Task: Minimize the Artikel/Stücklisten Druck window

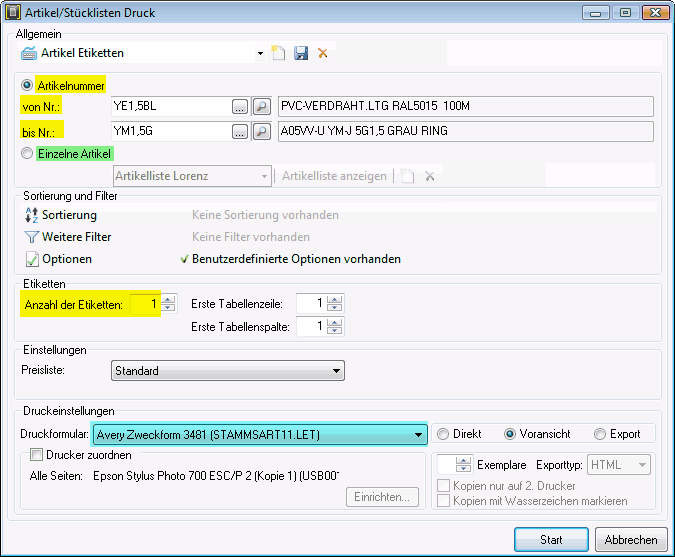Action: 595,12
